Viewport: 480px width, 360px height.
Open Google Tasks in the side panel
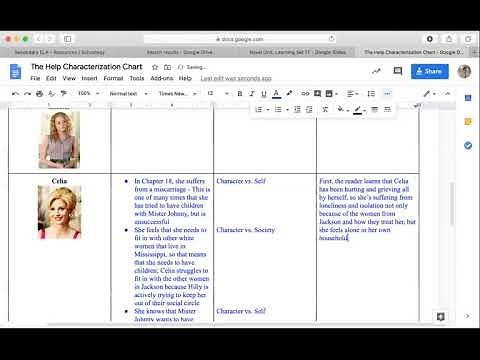point(468,146)
